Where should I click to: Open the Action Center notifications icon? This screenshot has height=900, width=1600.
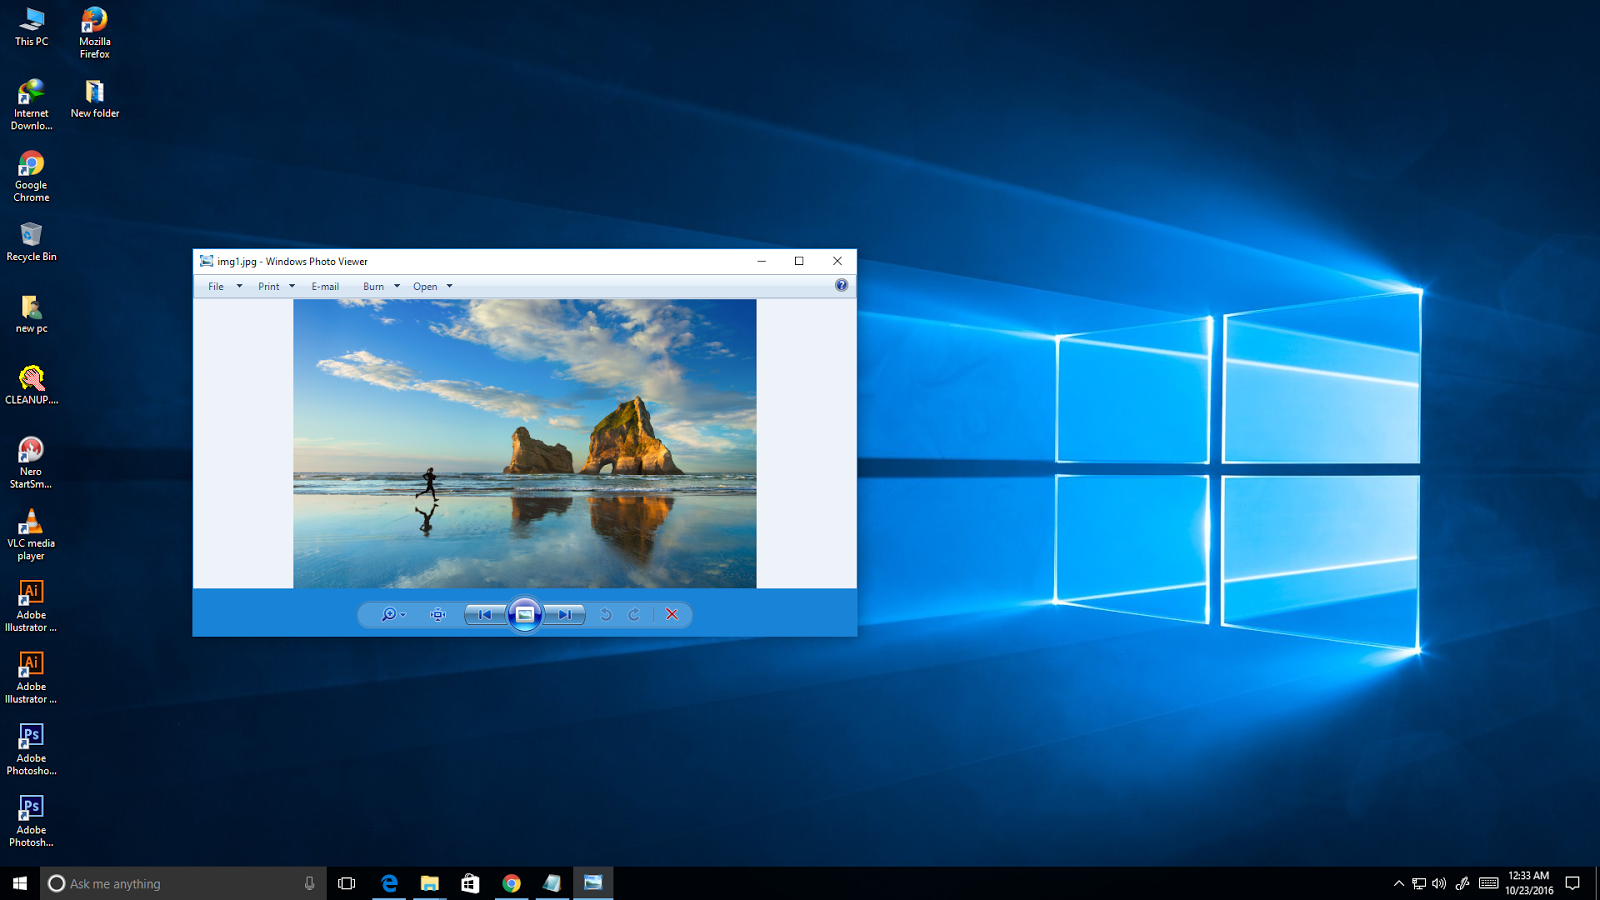pos(1573,883)
